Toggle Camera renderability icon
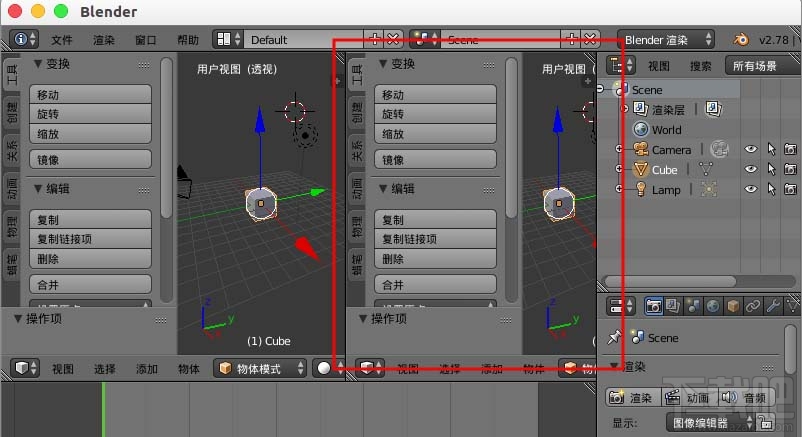The width and height of the screenshot is (802, 437). click(790, 149)
